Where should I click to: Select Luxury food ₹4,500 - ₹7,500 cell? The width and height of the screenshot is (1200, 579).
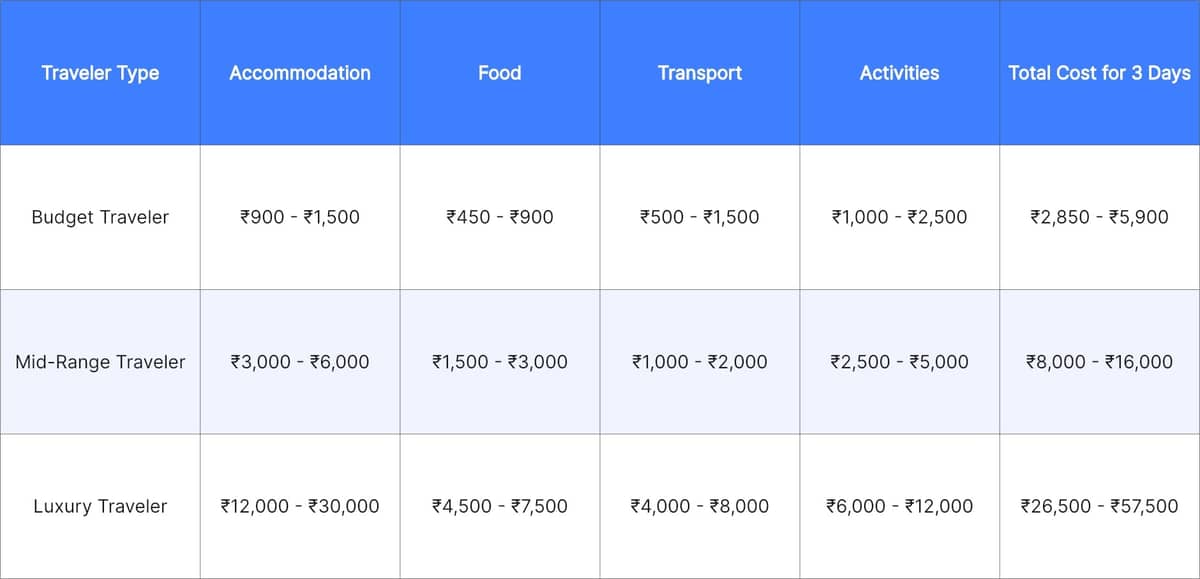[x=500, y=506]
